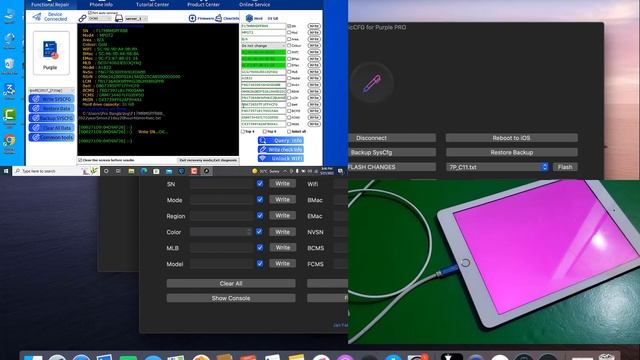The width and height of the screenshot is (640, 360).
Task: Toggle Port auto connect checkbox
Action: [x=90, y=13]
